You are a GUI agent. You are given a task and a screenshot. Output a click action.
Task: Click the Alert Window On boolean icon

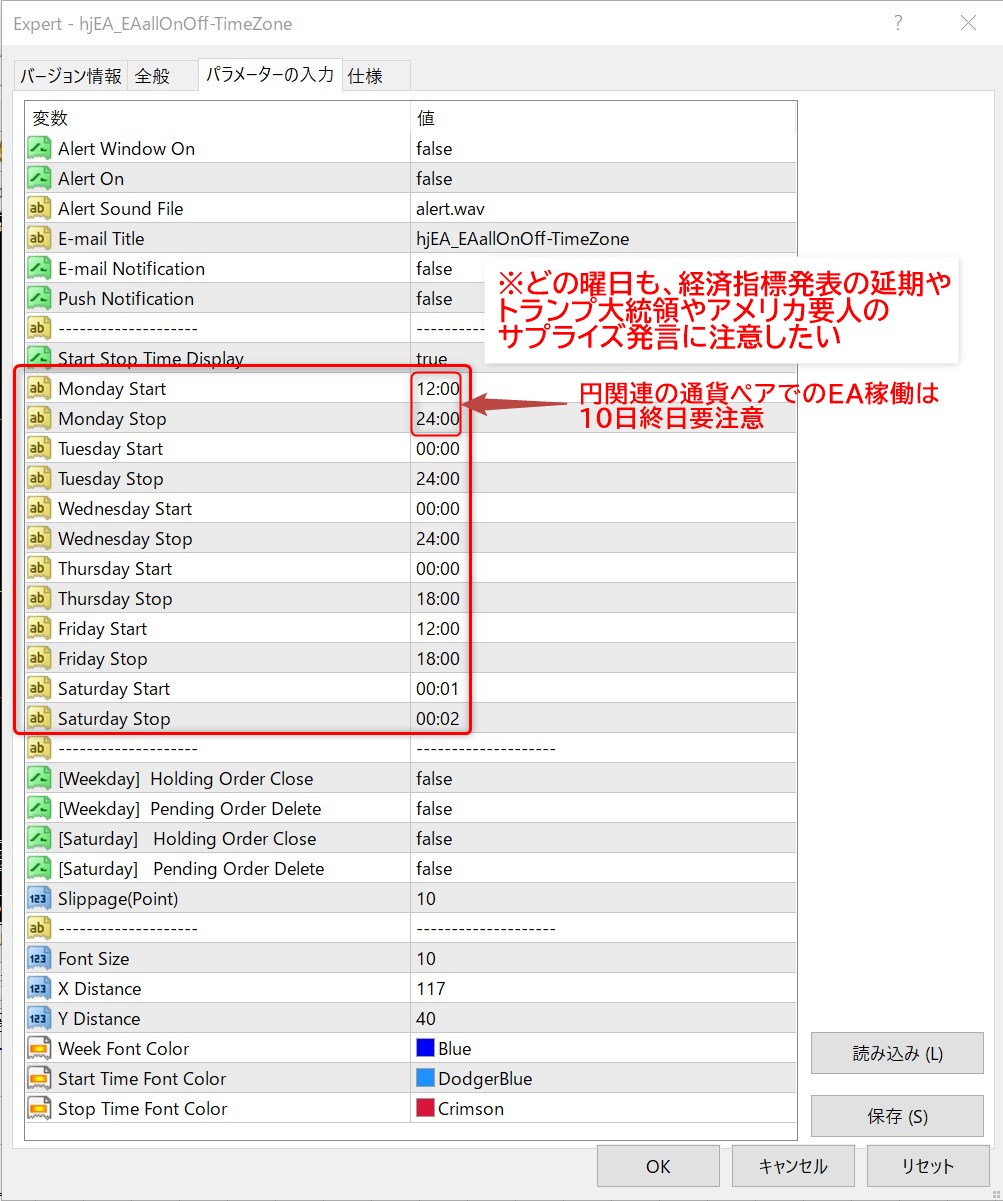pyautogui.click(x=39, y=149)
